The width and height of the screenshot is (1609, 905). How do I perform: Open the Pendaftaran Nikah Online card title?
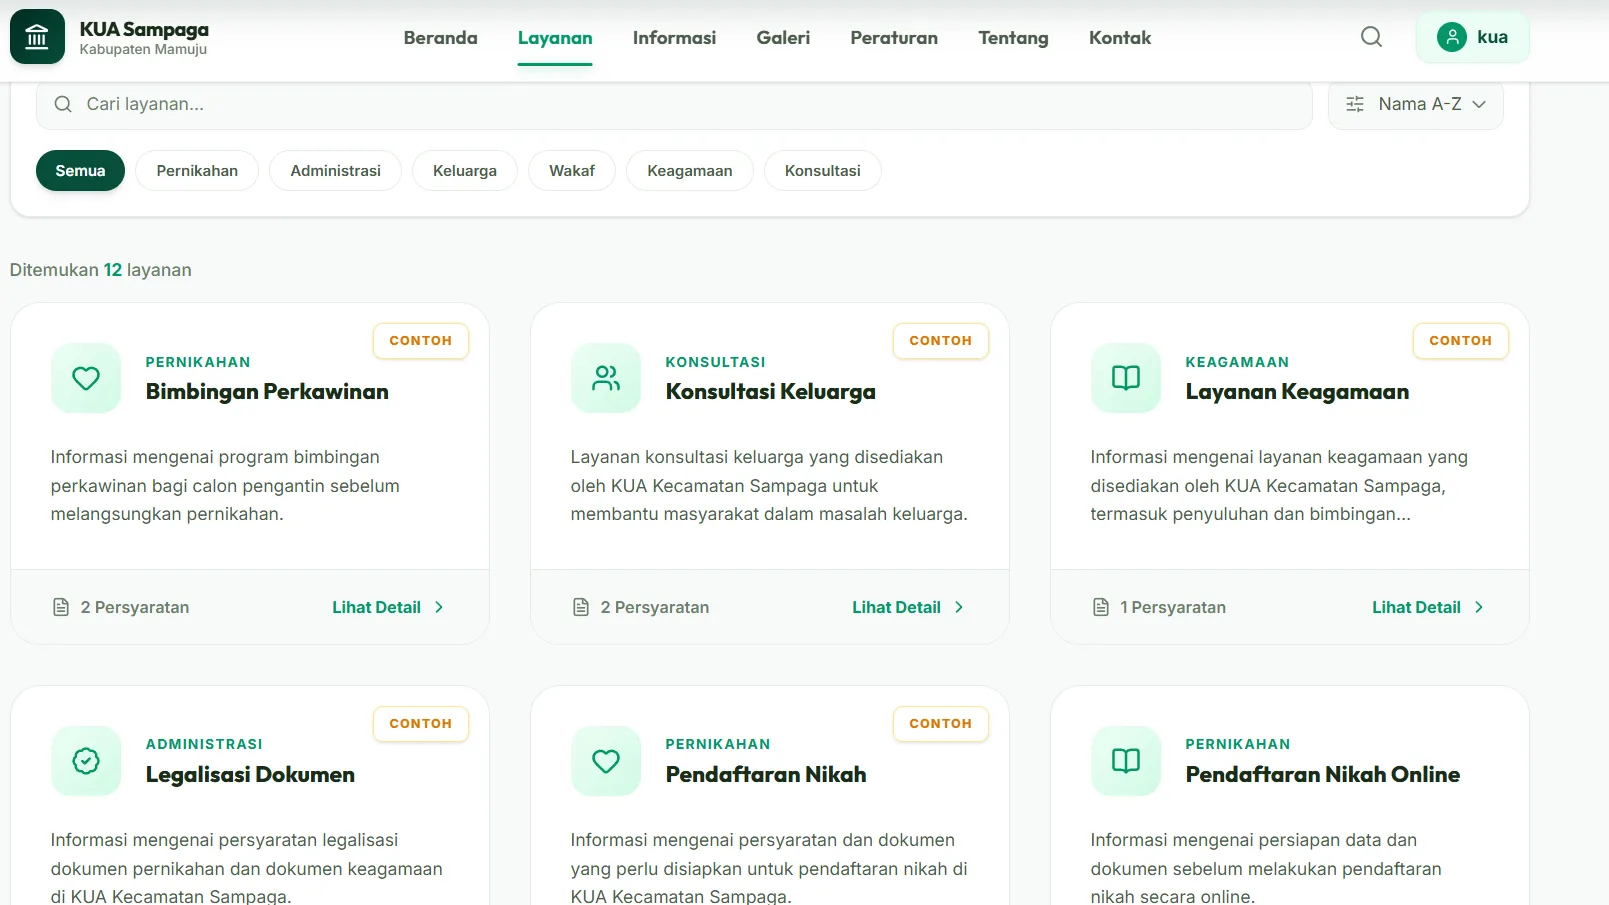click(x=1323, y=775)
